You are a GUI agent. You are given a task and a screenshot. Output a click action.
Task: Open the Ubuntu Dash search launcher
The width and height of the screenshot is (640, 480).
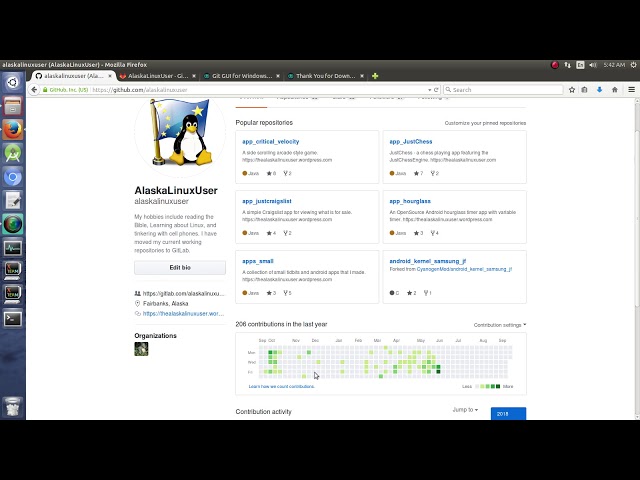[13, 82]
